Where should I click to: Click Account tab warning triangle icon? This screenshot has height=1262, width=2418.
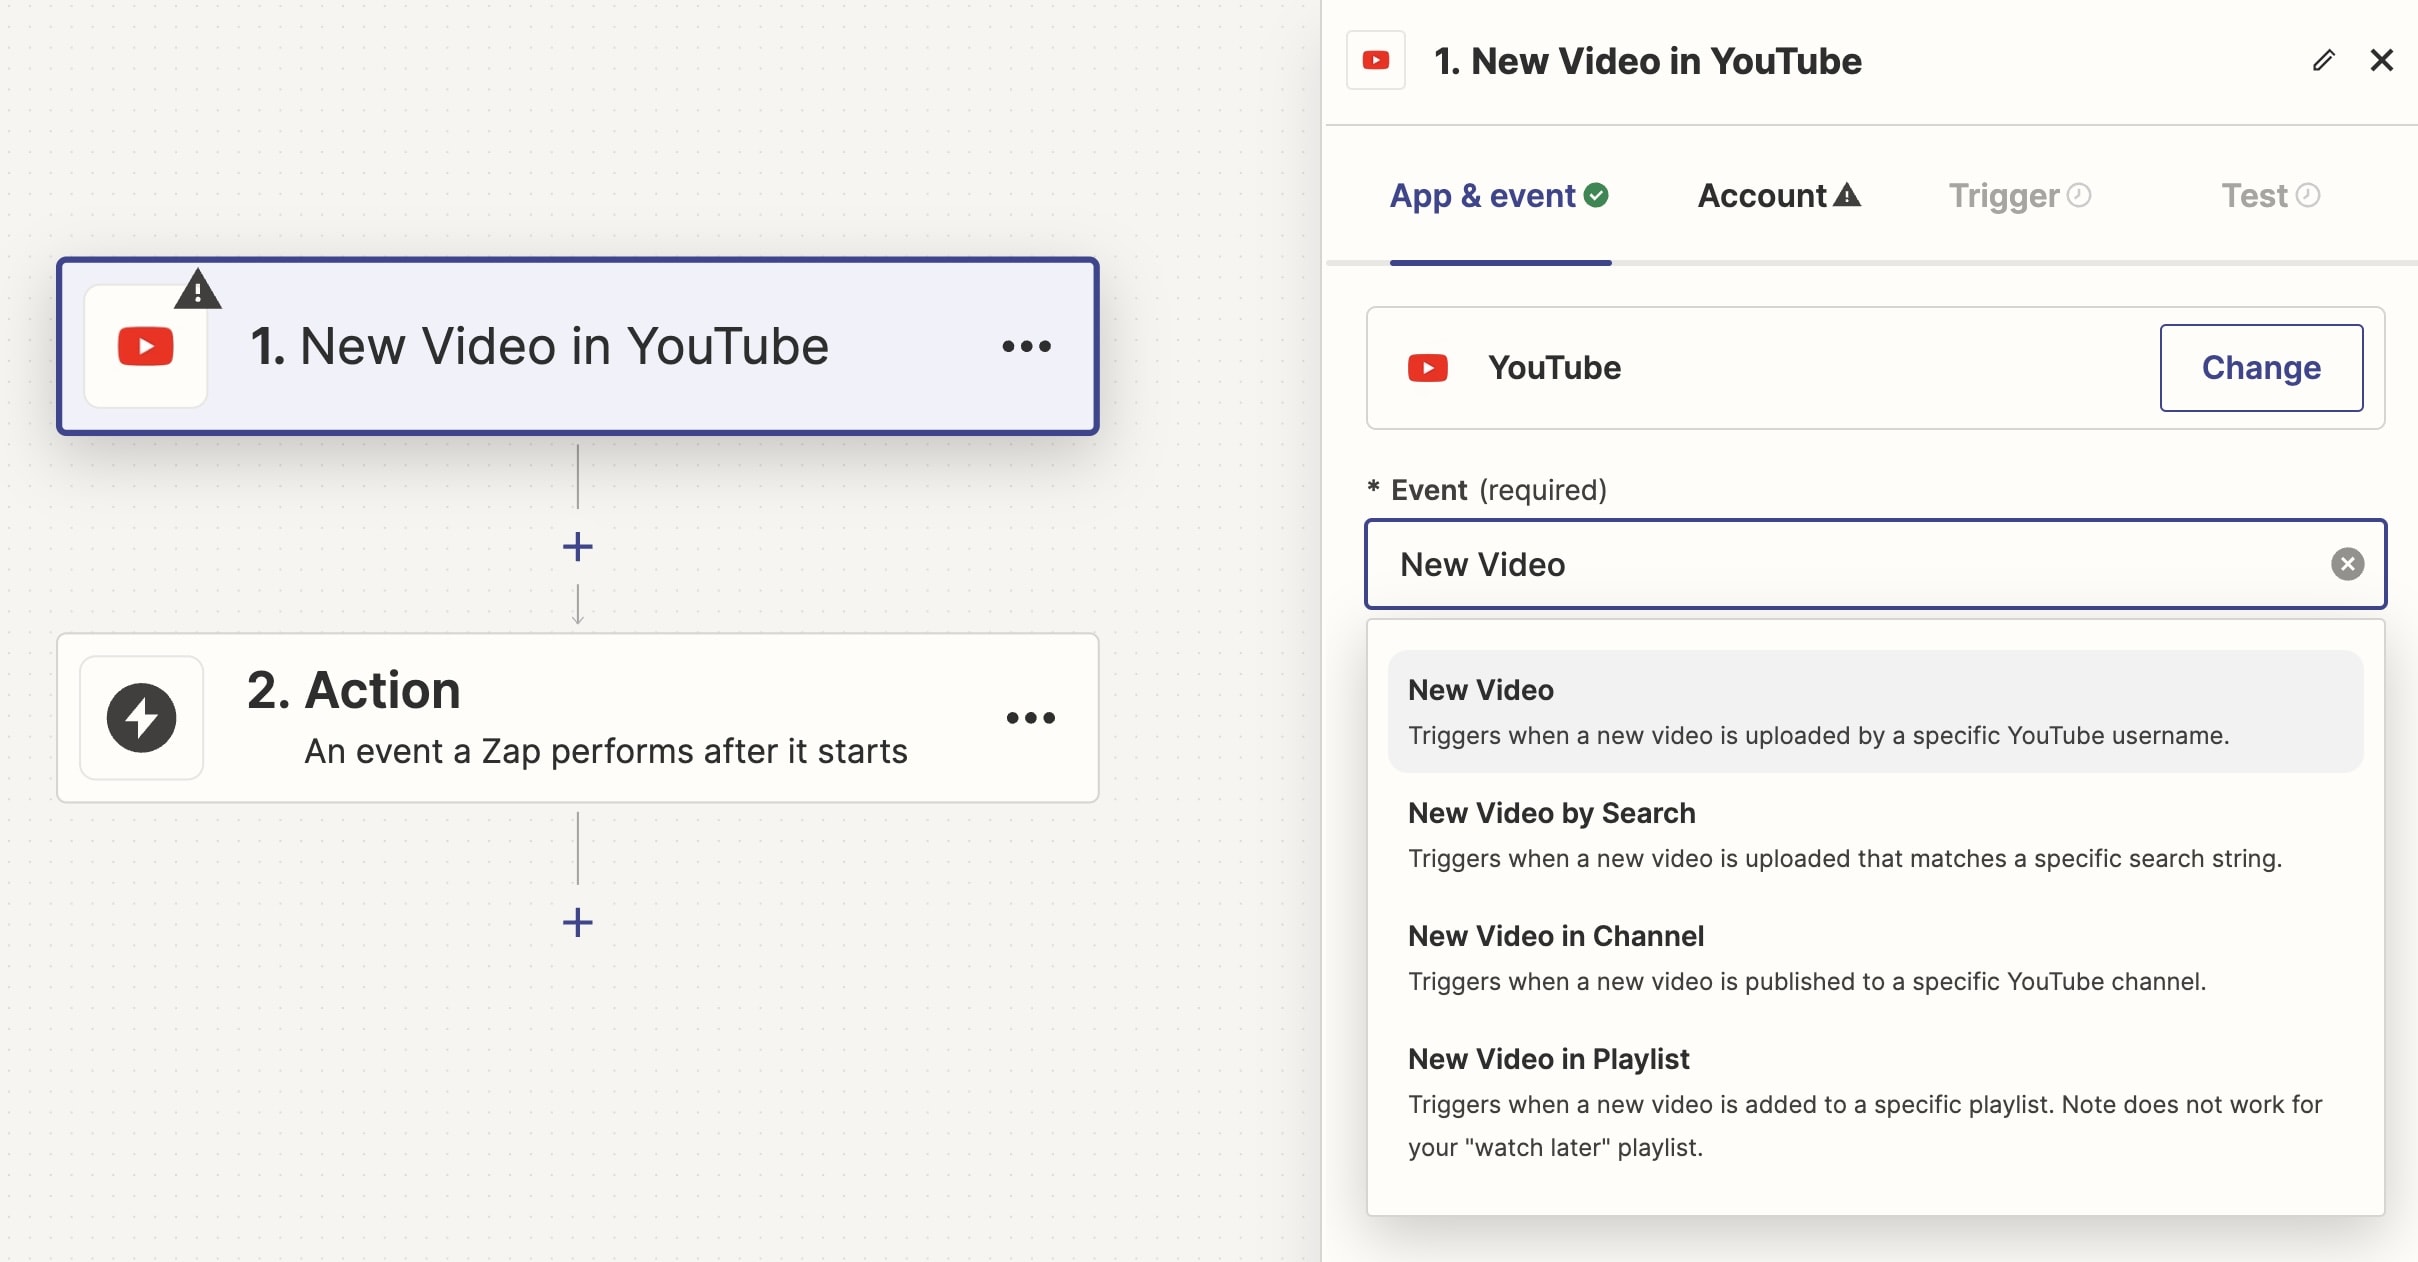pyautogui.click(x=1847, y=195)
